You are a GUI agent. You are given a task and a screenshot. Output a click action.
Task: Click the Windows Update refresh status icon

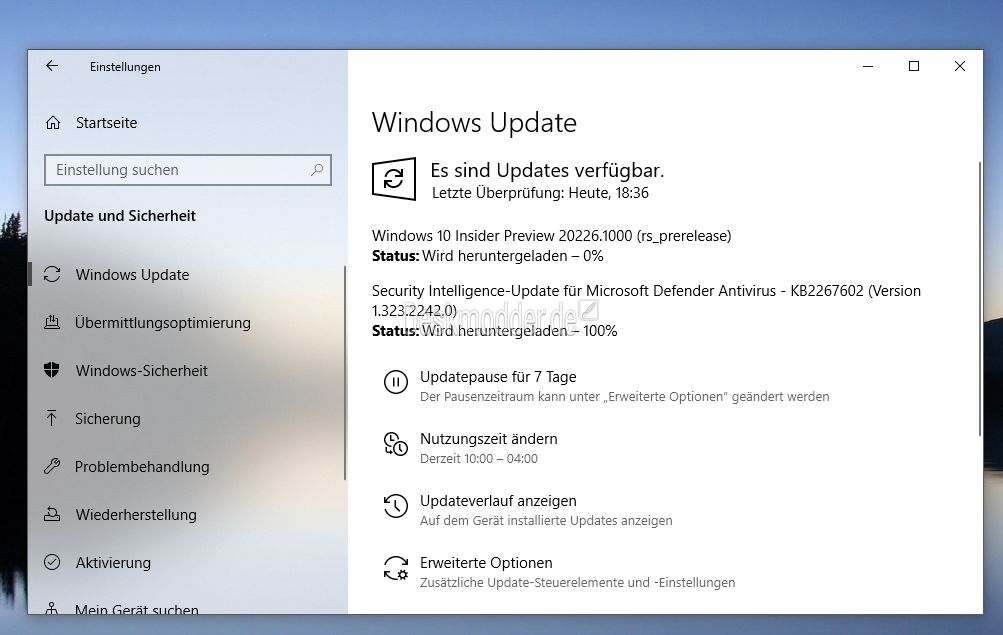point(394,179)
